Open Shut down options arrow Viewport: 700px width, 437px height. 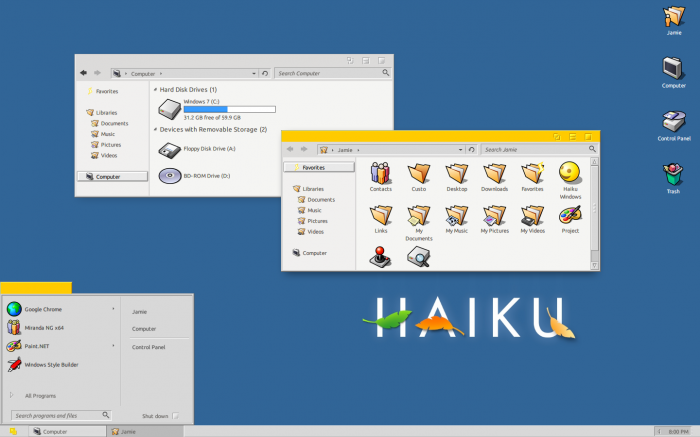pyautogui.click(x=175, y=416)
